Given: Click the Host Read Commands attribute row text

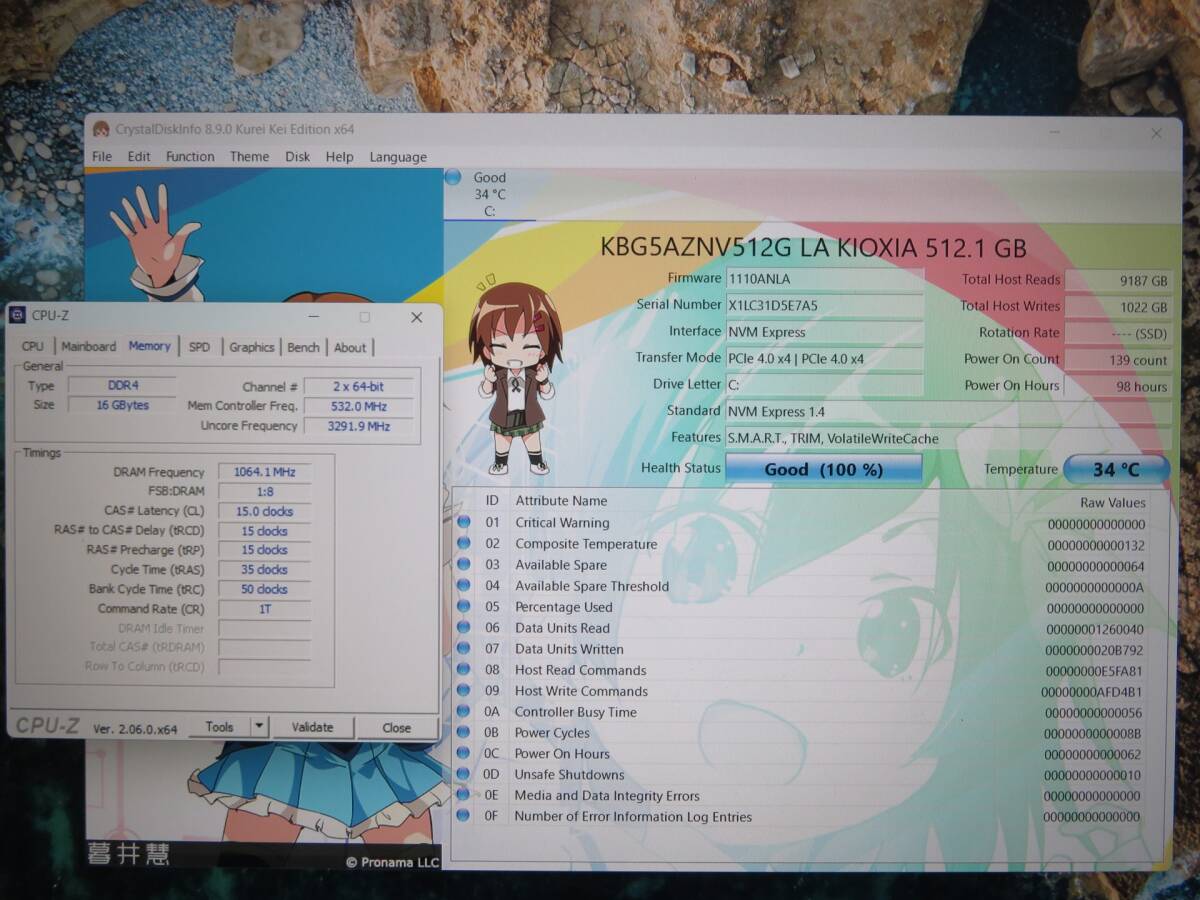Looking at the screenshot, I should (x=580, y=670).
